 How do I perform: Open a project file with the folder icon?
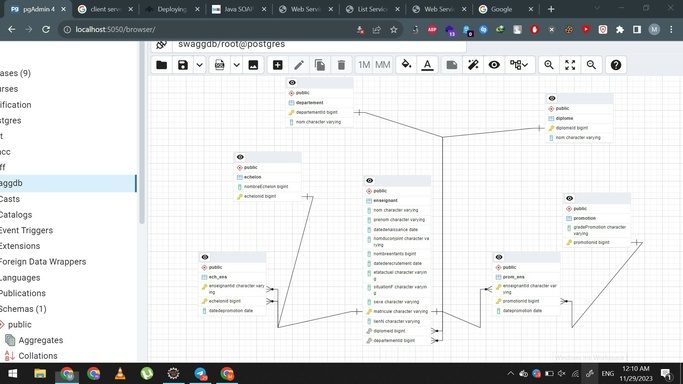click(162, 65)
